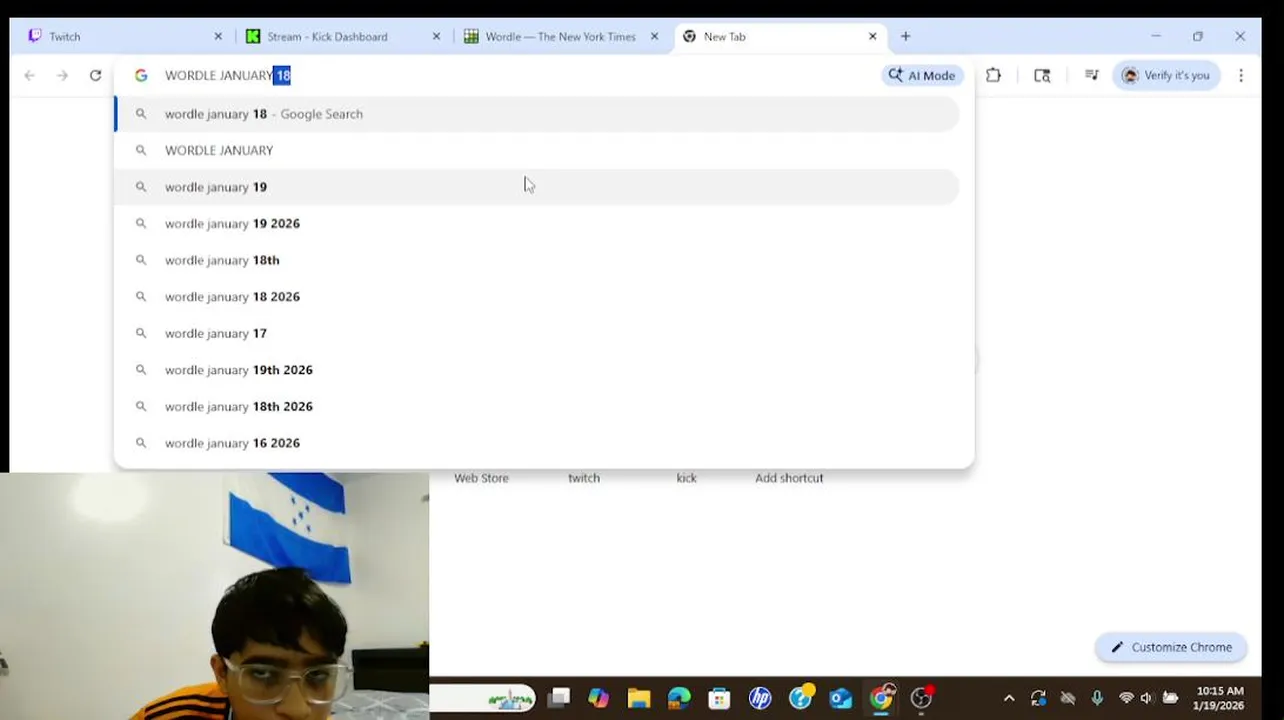Viewport: 1284px width, 720px height.
Task: Click the Google G icon in address bar
Action: 141,75
